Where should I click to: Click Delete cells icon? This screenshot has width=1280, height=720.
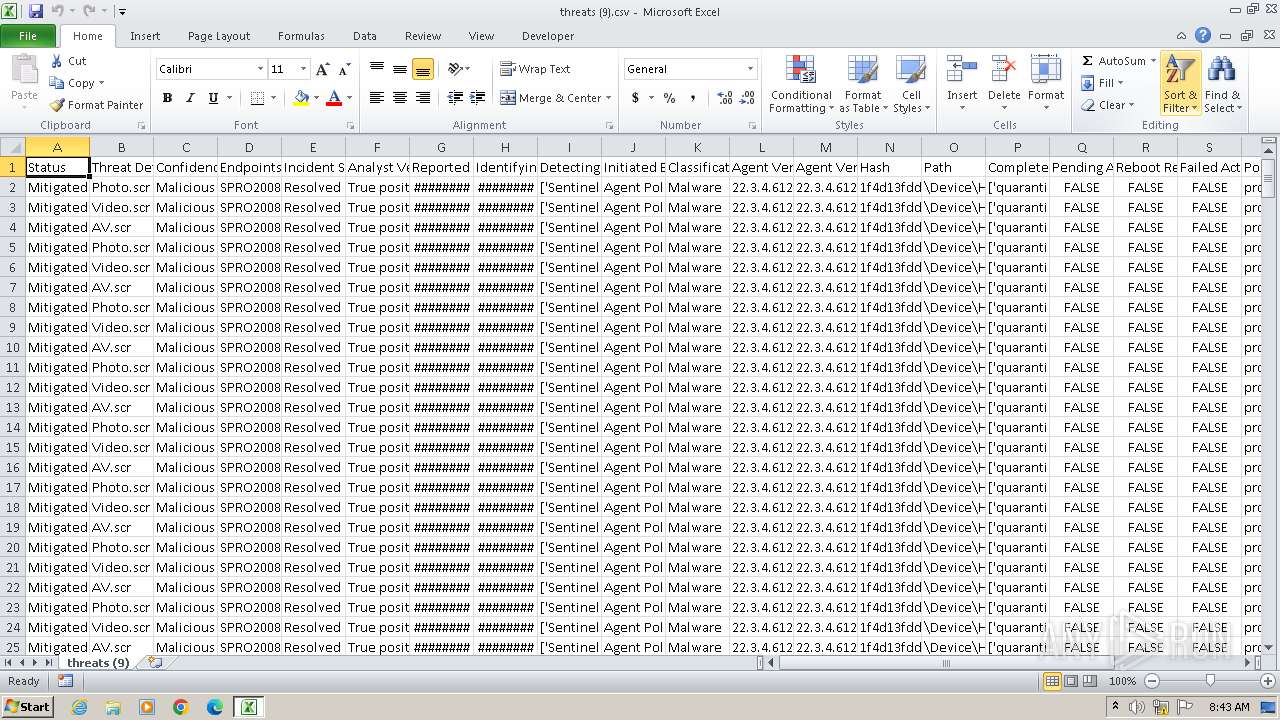(1004, 68)
